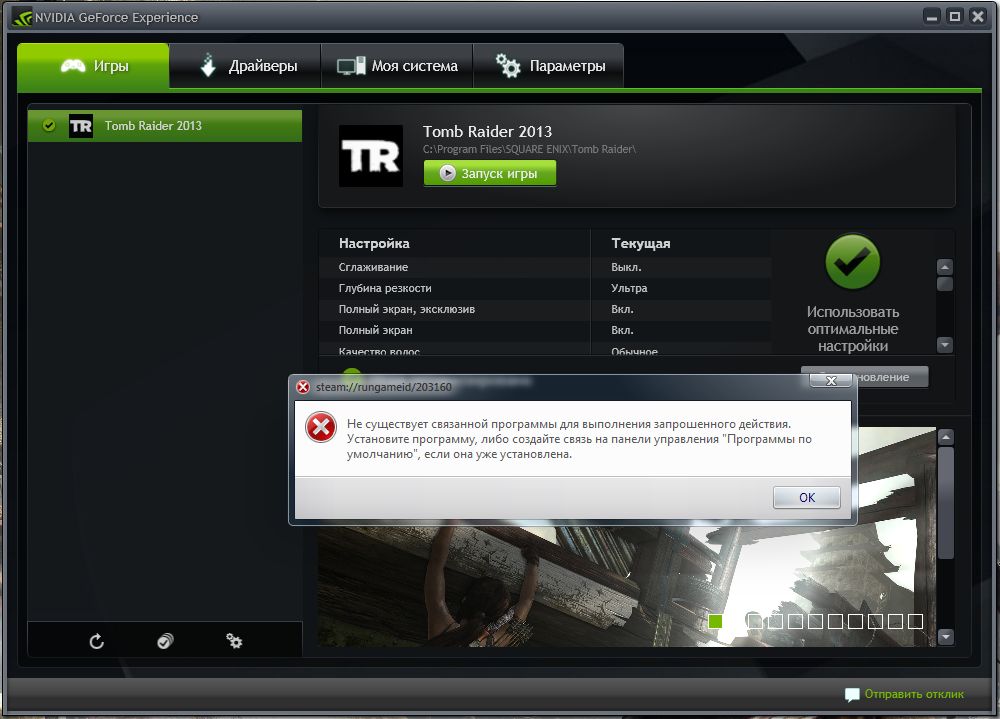
Task: Open the Параметры tab
Action: (x=548, y=65)
